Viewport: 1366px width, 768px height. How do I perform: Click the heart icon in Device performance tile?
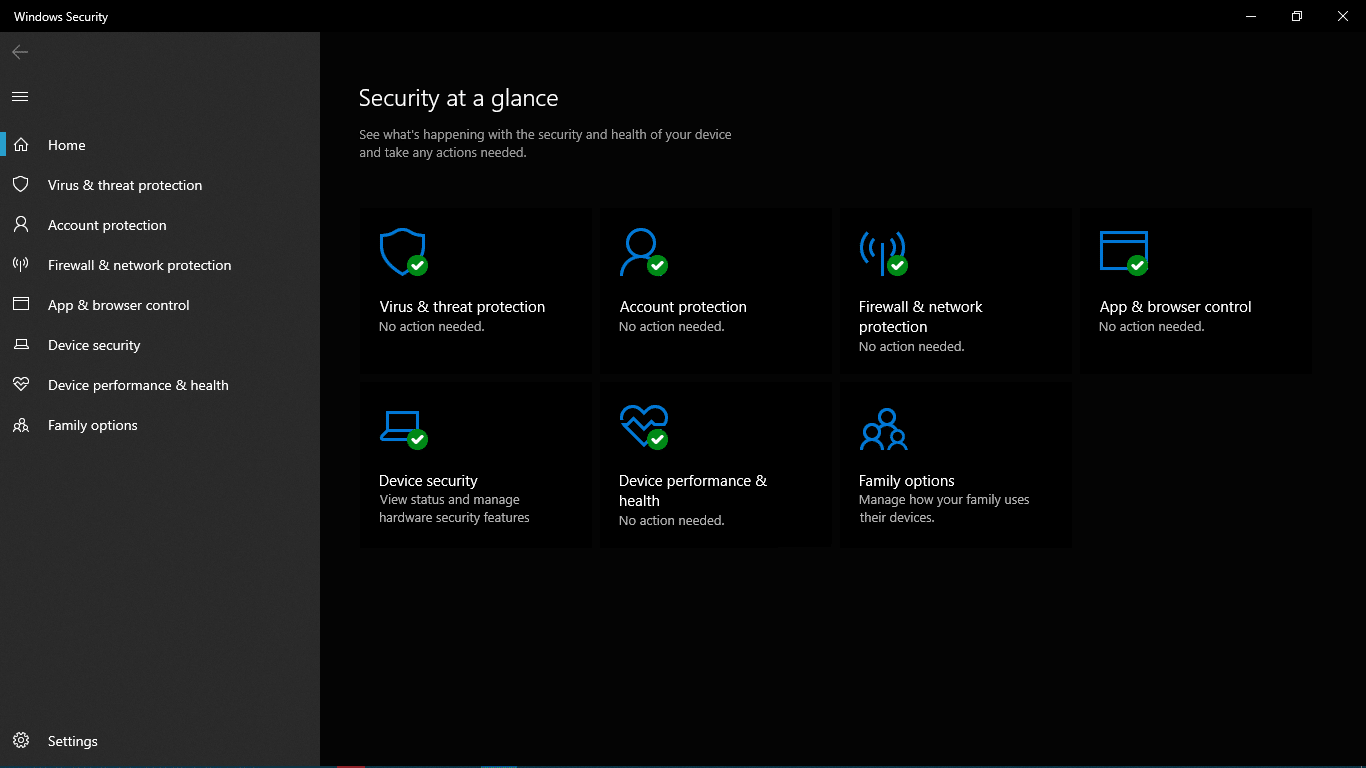(643, 425)
